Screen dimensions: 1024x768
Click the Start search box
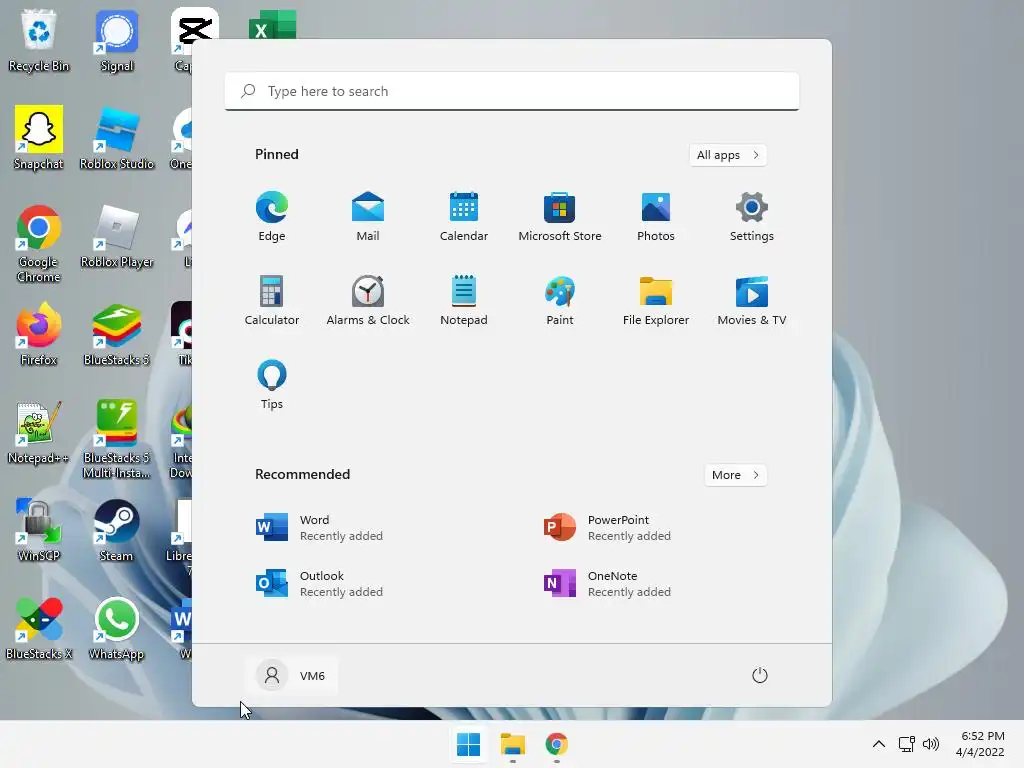pos(512,91)
